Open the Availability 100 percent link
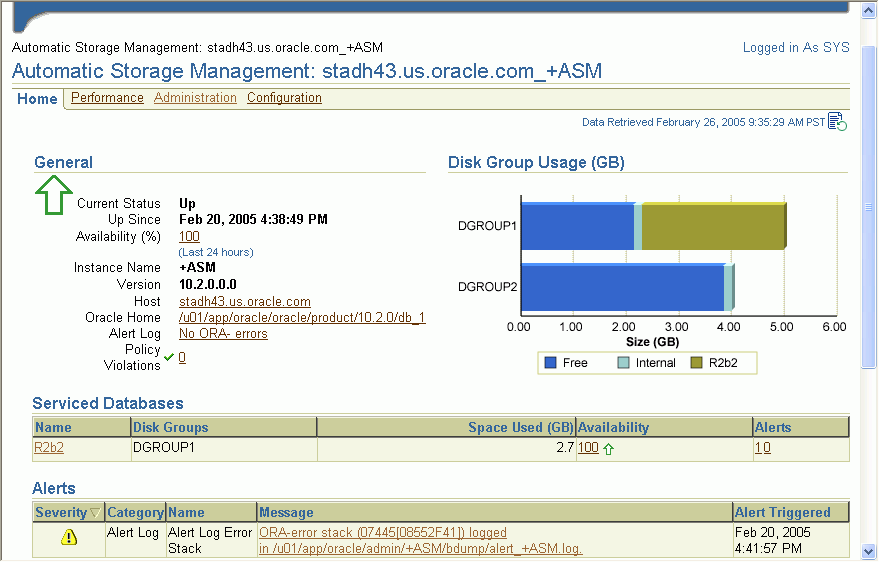The height and width of the screenshot is (562, 879). pyautogui.click(x=189, y=237)
